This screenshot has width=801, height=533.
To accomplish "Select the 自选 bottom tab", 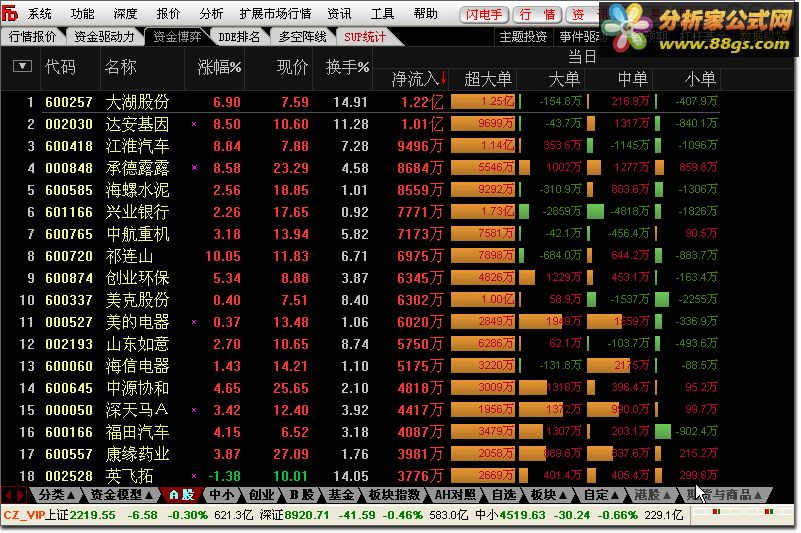I will [504, 495].
